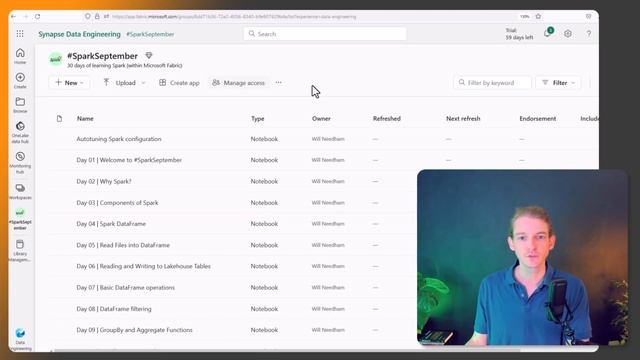Screen dimensions: 640x360
Task: Click Synapse Data Engineering title link
Action: (x=80, y=34)
